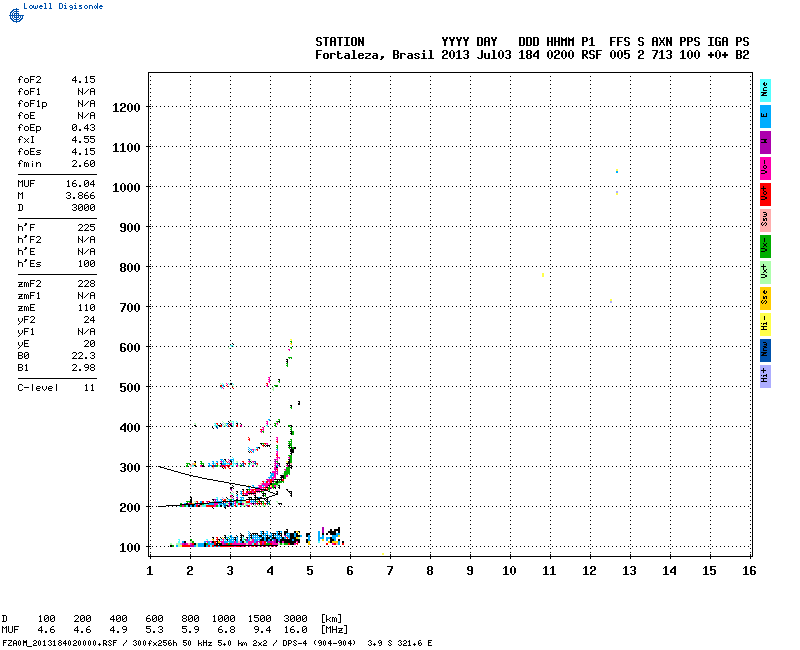Viewport: 800px width, 650px height.
Task: Click the date Jul03 in header
Action: coord(494,55)
